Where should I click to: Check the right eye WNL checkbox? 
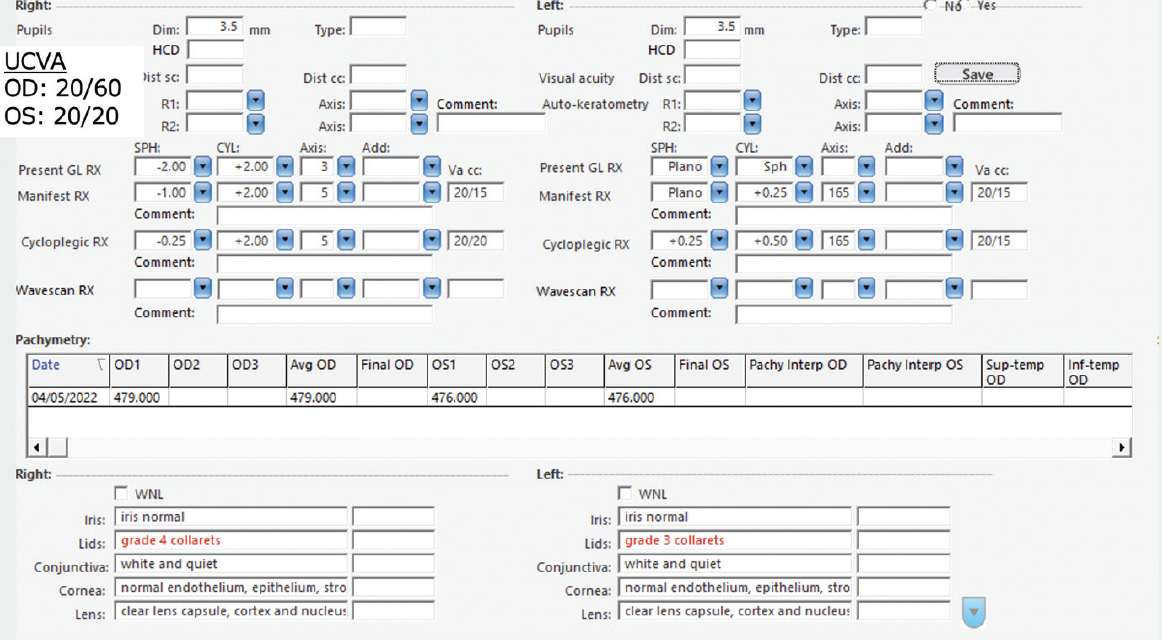tap(121, 493)
